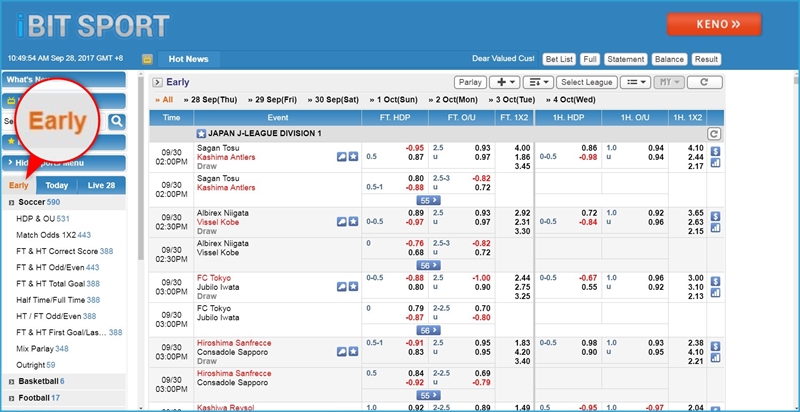Switch to the Live 28 tab
This screenshot has height=412, width=800.
click(101, 185)
